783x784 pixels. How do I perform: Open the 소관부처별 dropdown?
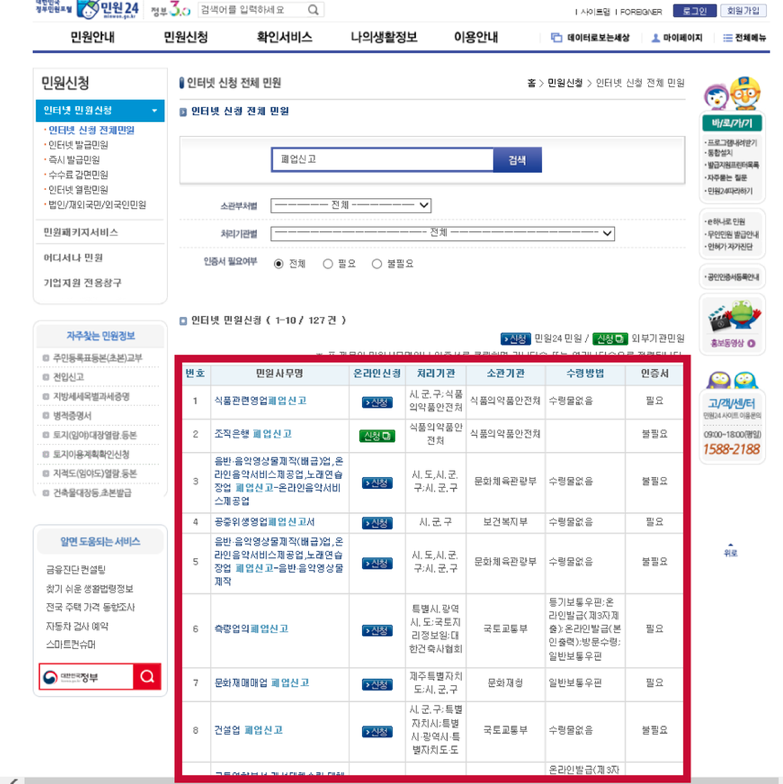(x=350, y=206)
